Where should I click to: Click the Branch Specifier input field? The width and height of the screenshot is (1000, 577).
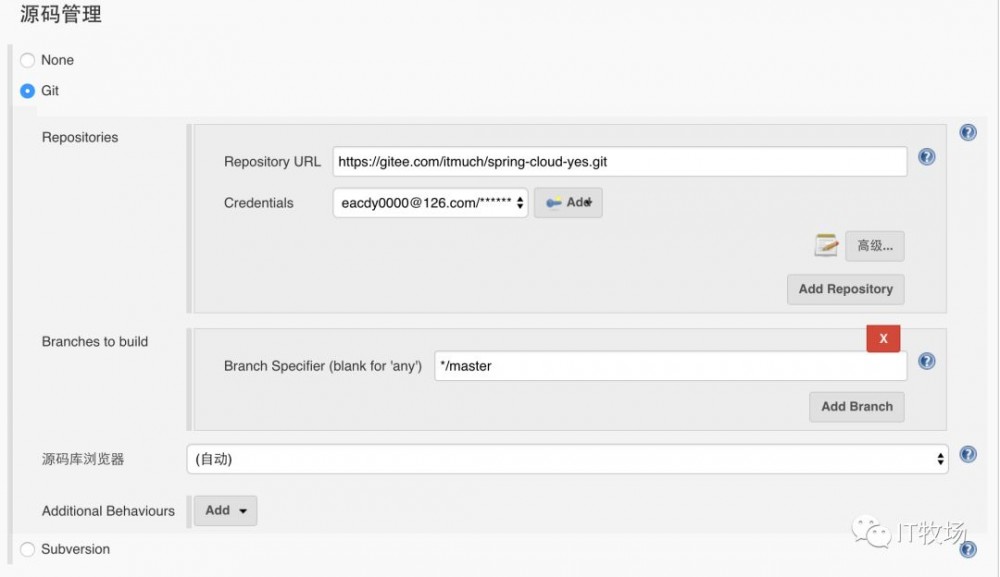click(x=670, y=366)
